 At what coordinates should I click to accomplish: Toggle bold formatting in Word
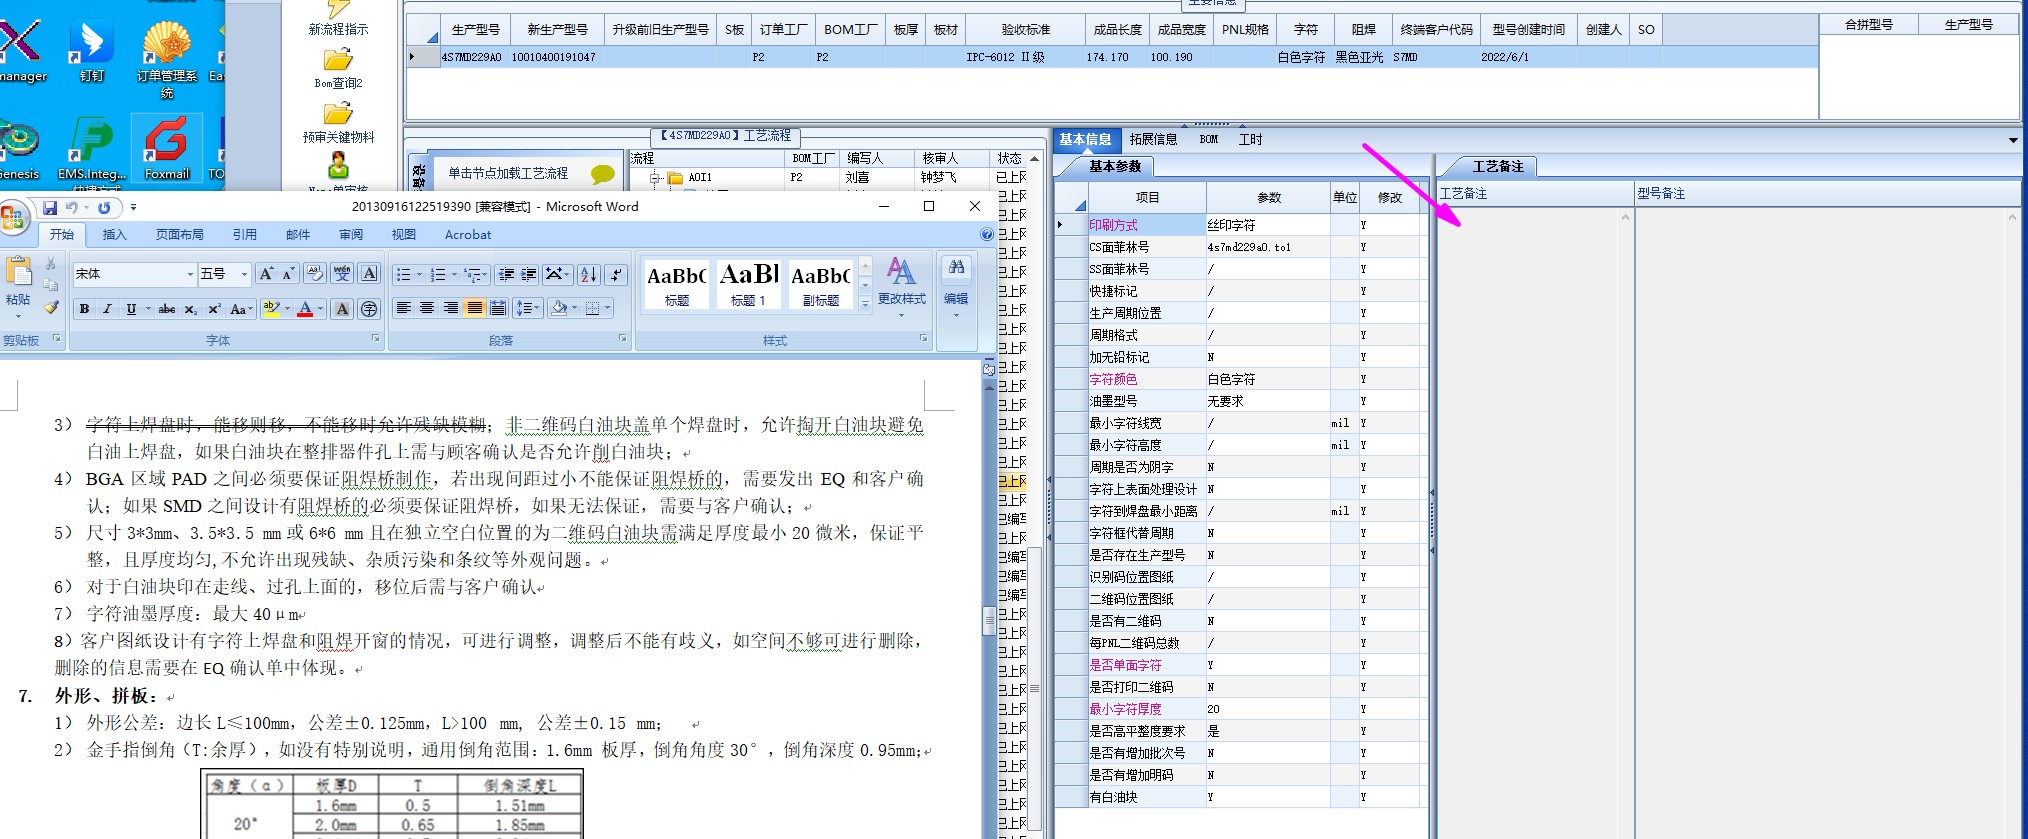pyautogui.click(x=84, y=309)
